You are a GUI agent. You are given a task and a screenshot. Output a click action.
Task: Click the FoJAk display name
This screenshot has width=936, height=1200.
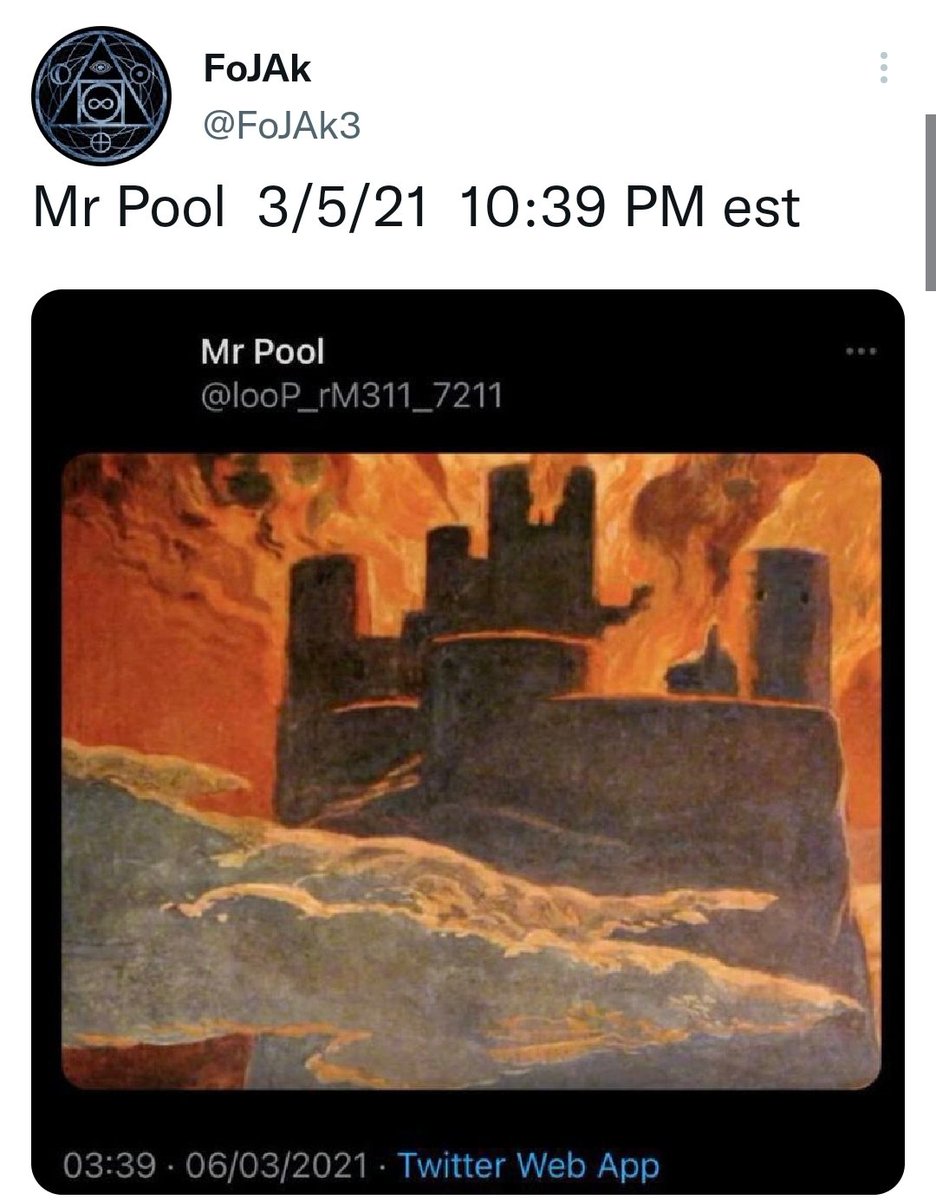(256, 70)
